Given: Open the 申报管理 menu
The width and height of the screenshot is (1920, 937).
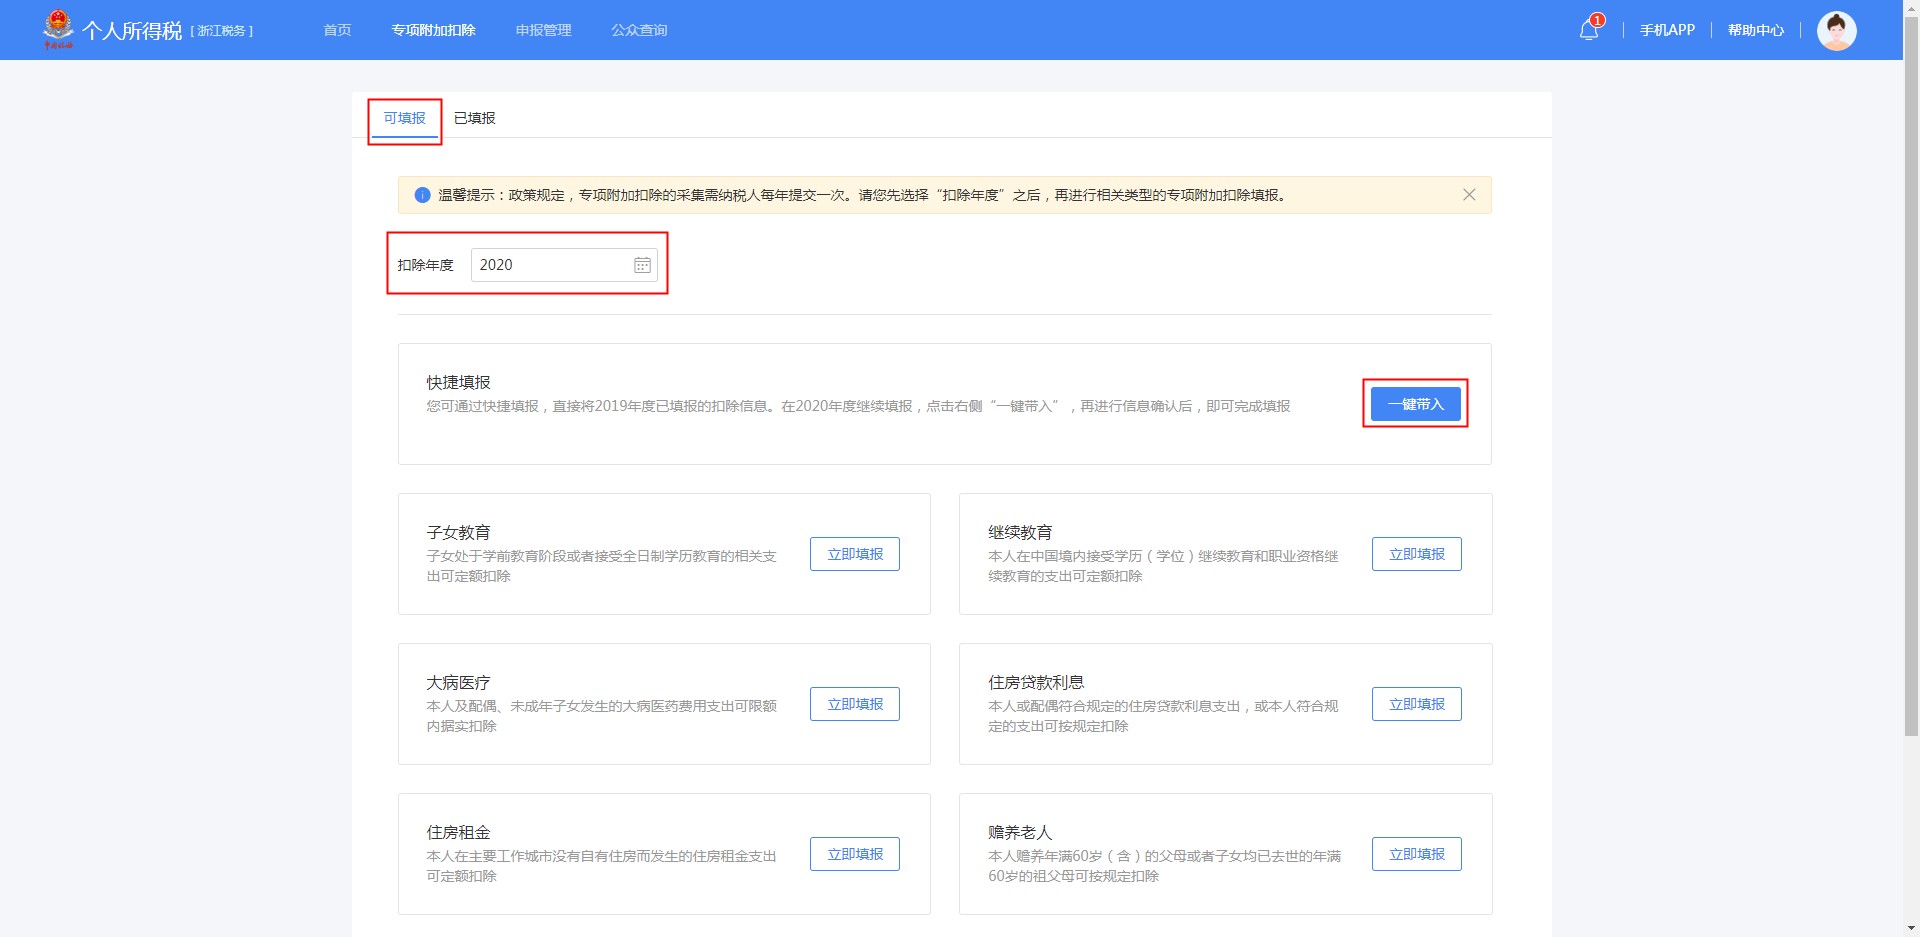Looking at the screenshot, I should pos(543,30).
